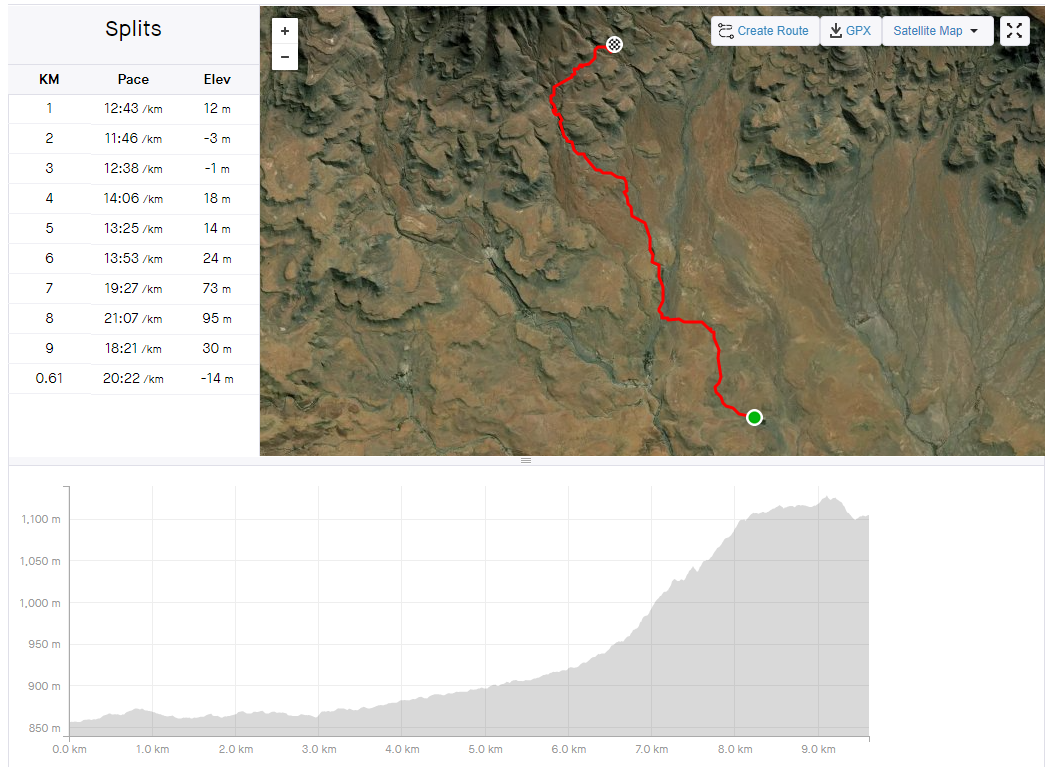Download the GPX file
The height and width of the screenshot is (767, 1051).
[x=850, y=31]
